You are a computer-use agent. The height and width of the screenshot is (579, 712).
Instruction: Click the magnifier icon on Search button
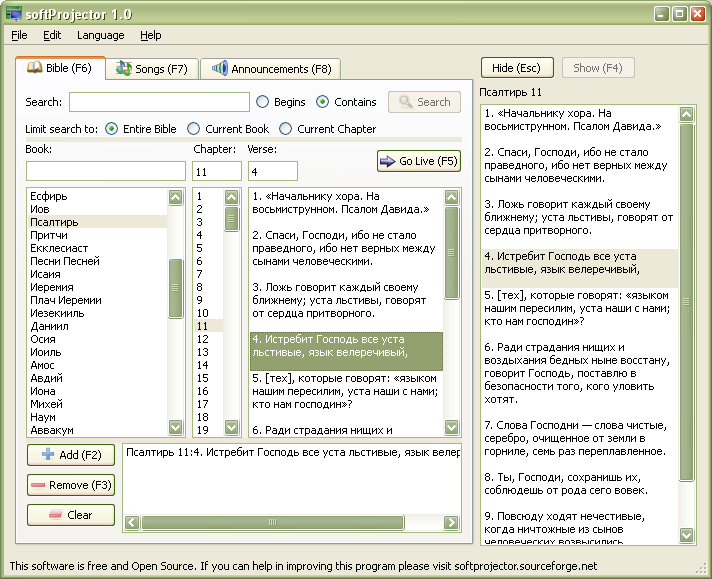click(405, 101)
